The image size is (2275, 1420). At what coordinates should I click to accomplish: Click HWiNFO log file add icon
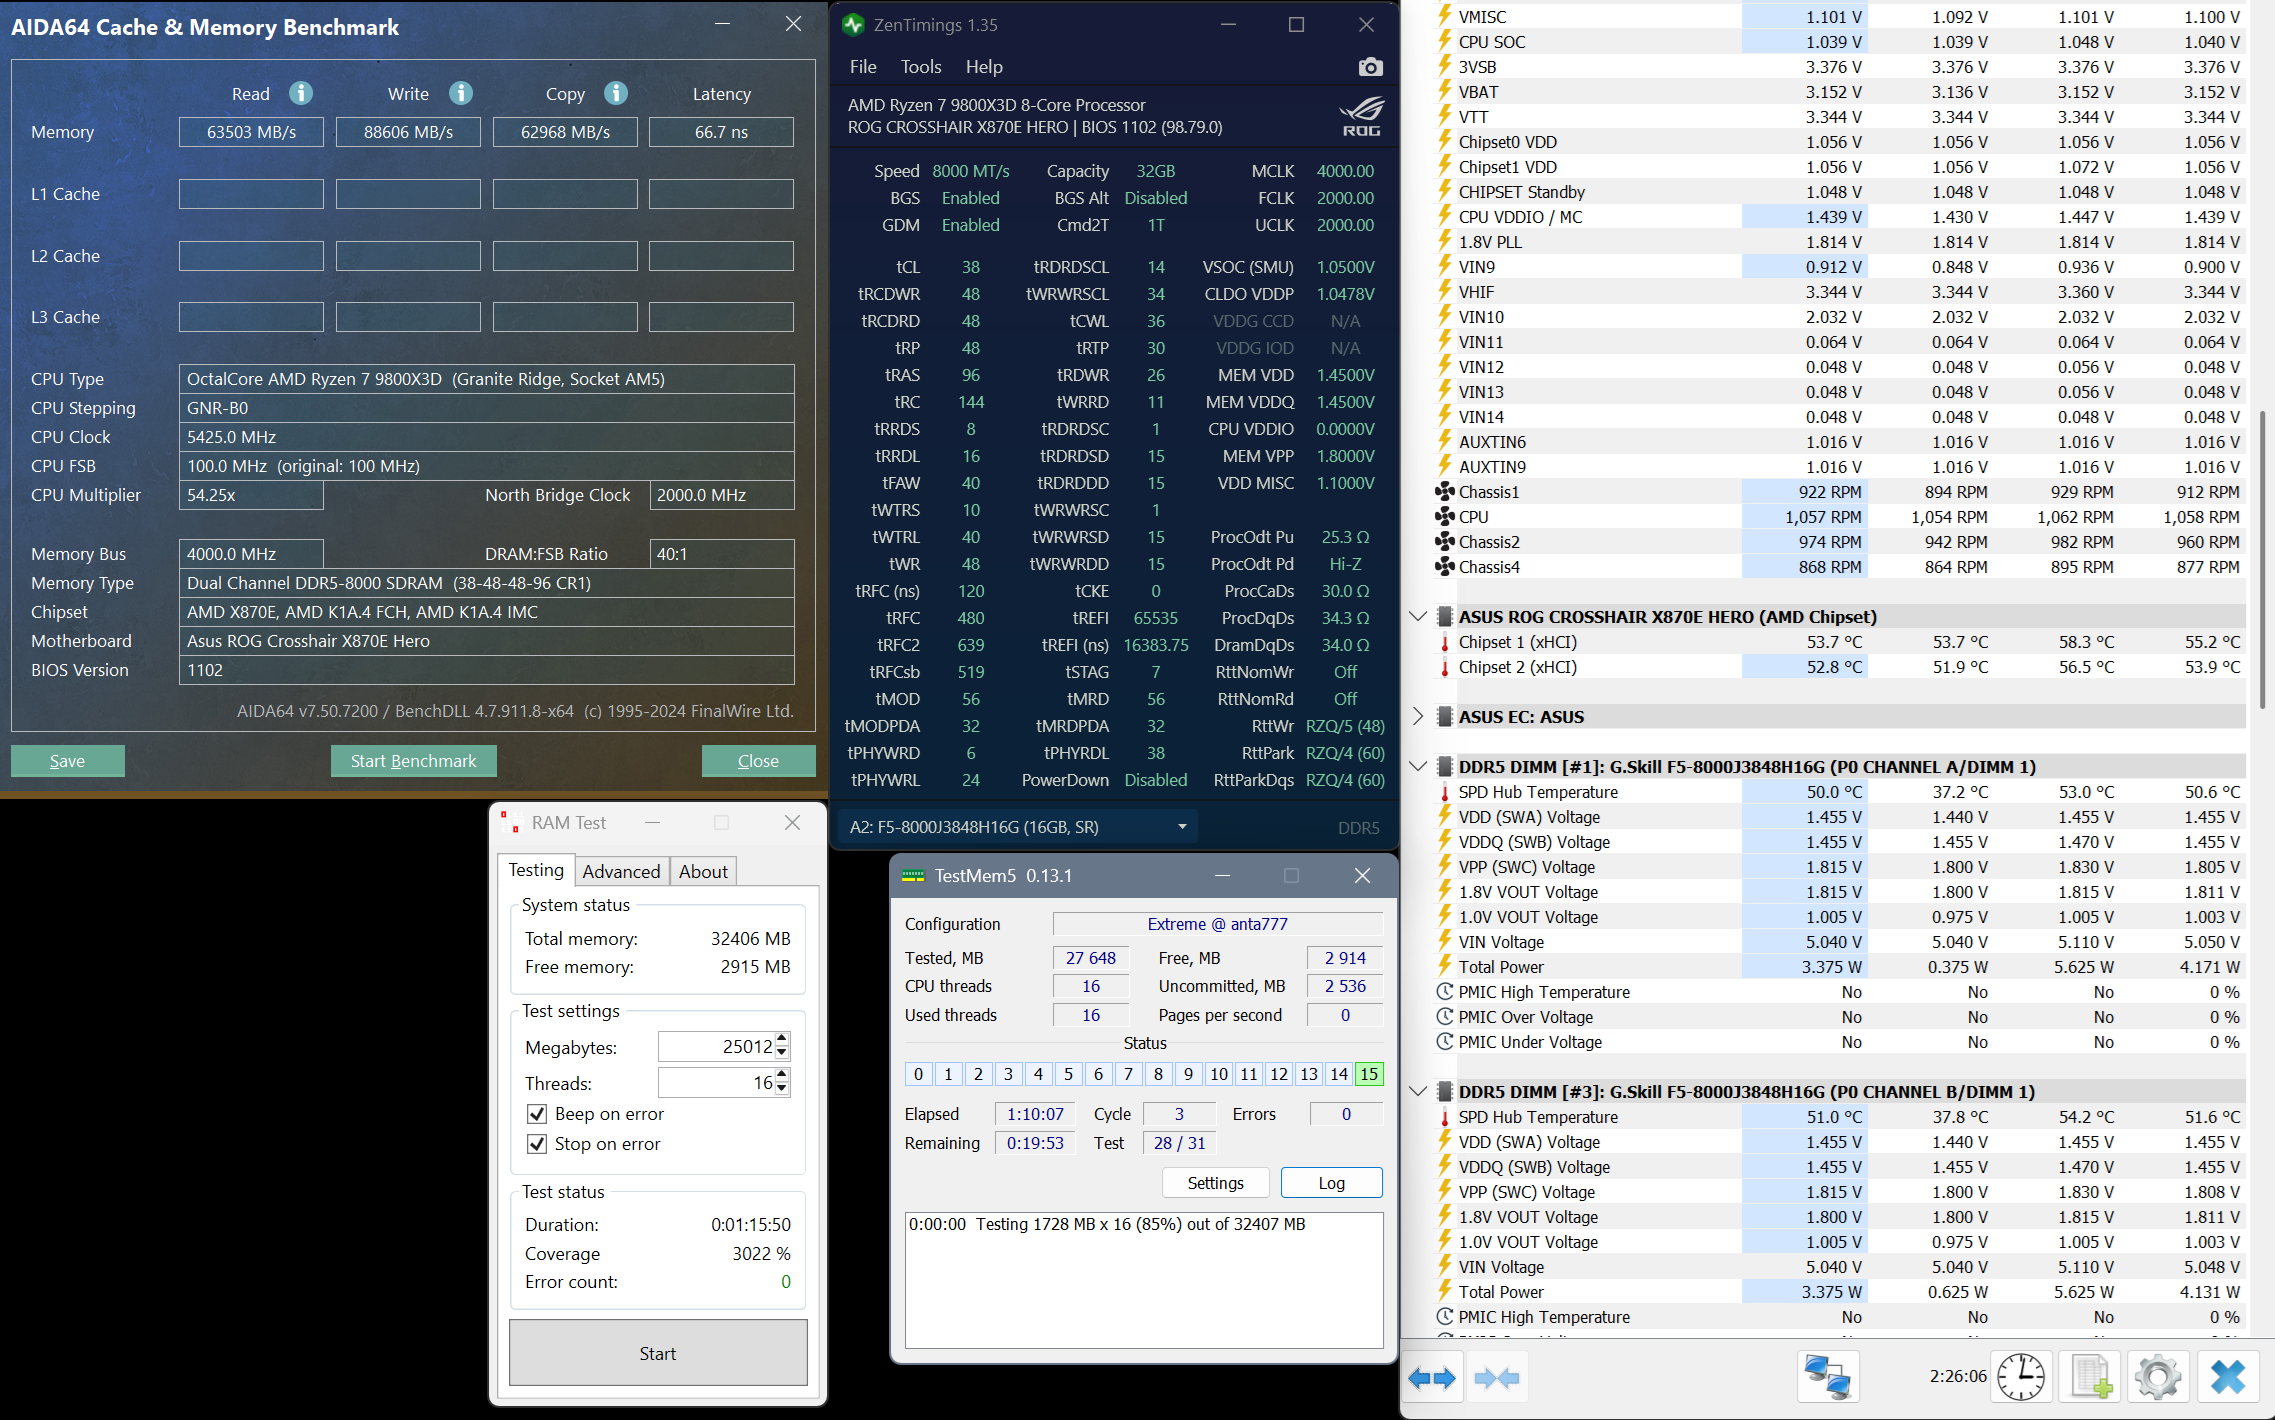[x=2090, y=1378]
